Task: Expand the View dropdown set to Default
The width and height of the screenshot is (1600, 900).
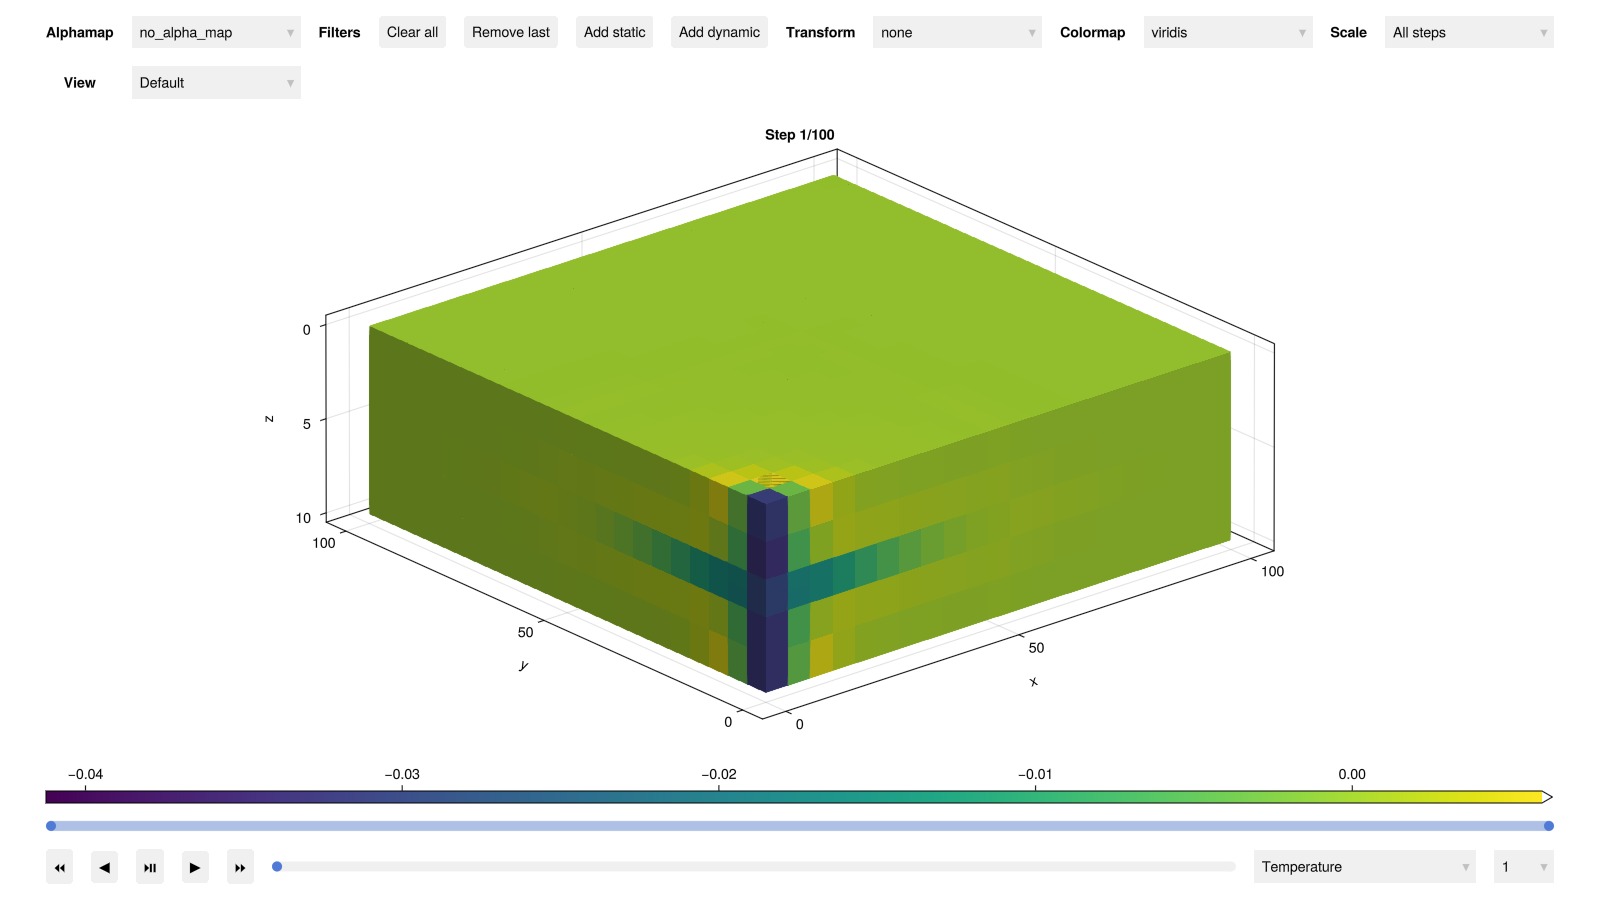Action: pyautogui.click(x=216, y=83)
